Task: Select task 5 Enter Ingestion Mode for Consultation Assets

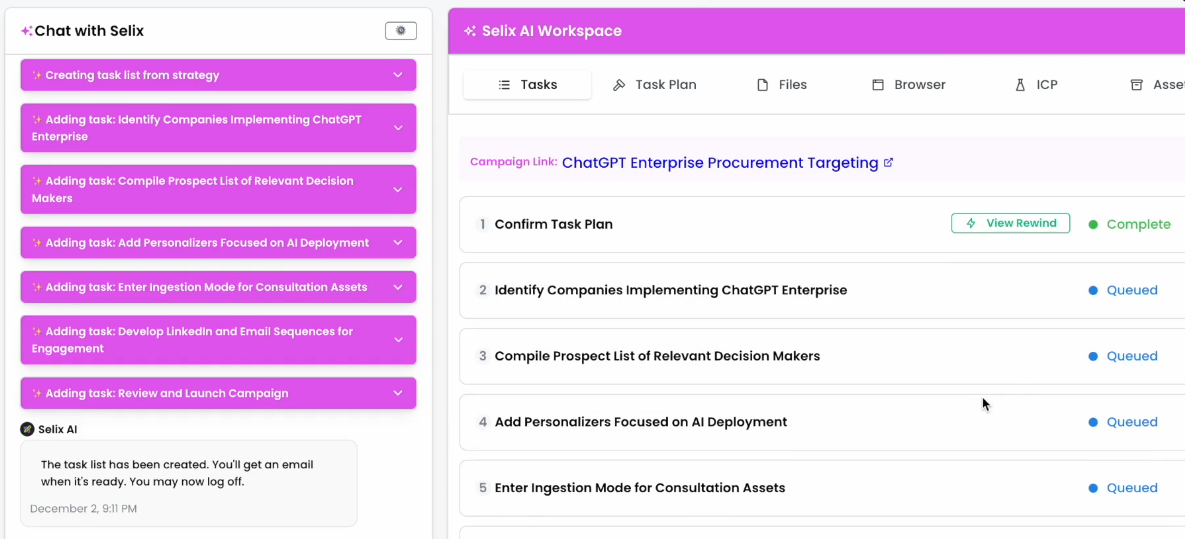Action: coord(822,488)
